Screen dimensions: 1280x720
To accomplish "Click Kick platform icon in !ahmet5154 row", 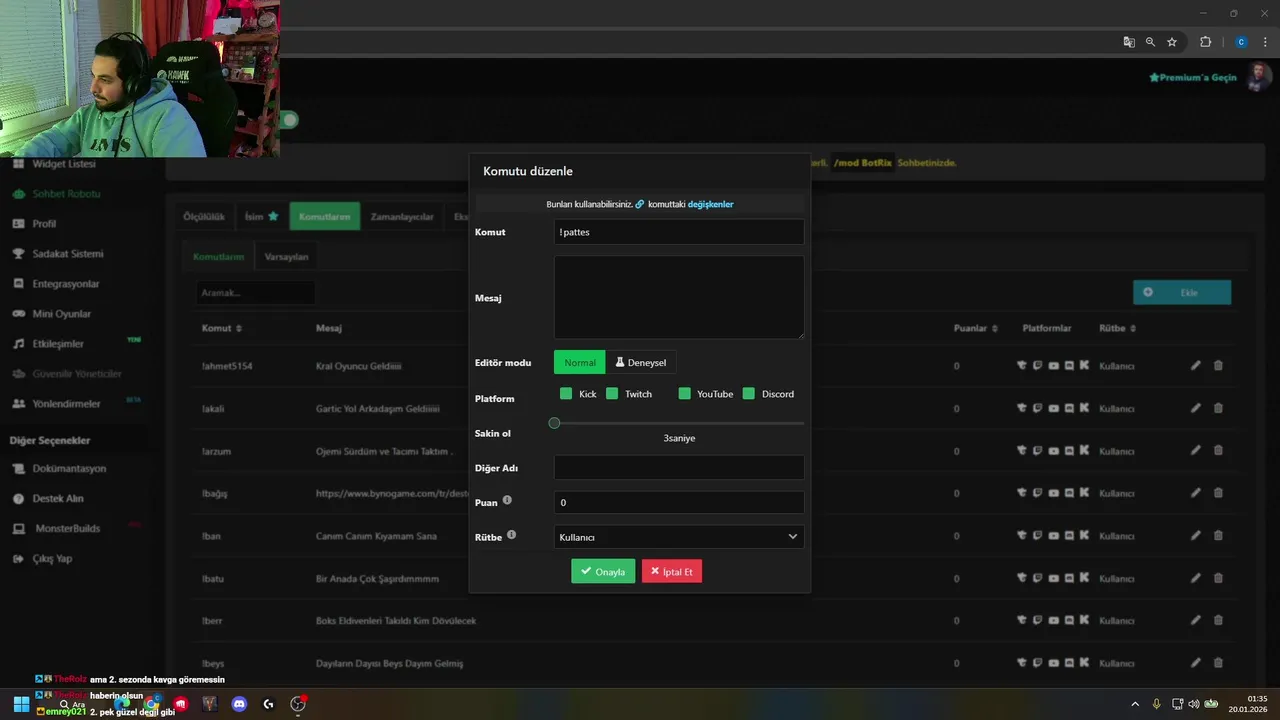I will 1084,366.
